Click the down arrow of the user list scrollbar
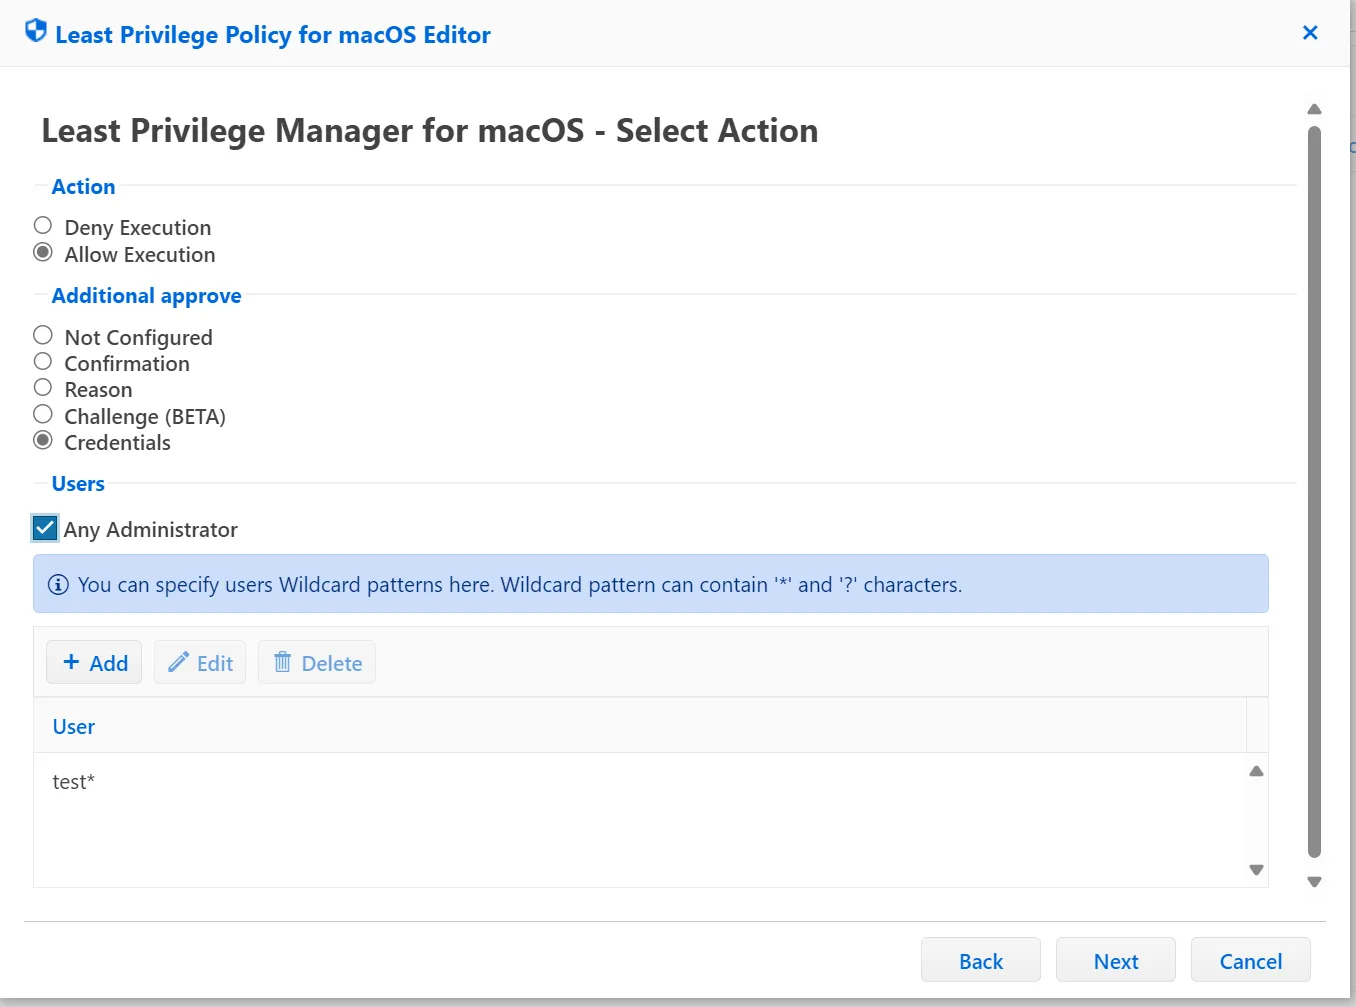1356x1007 pixels. [x=1256, y=871]
